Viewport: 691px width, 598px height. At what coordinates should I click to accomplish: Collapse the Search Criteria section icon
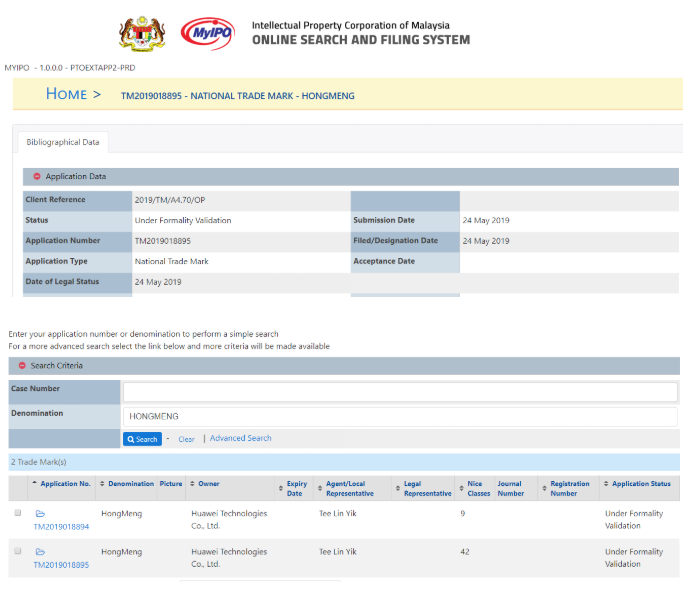tap(22, 365)
